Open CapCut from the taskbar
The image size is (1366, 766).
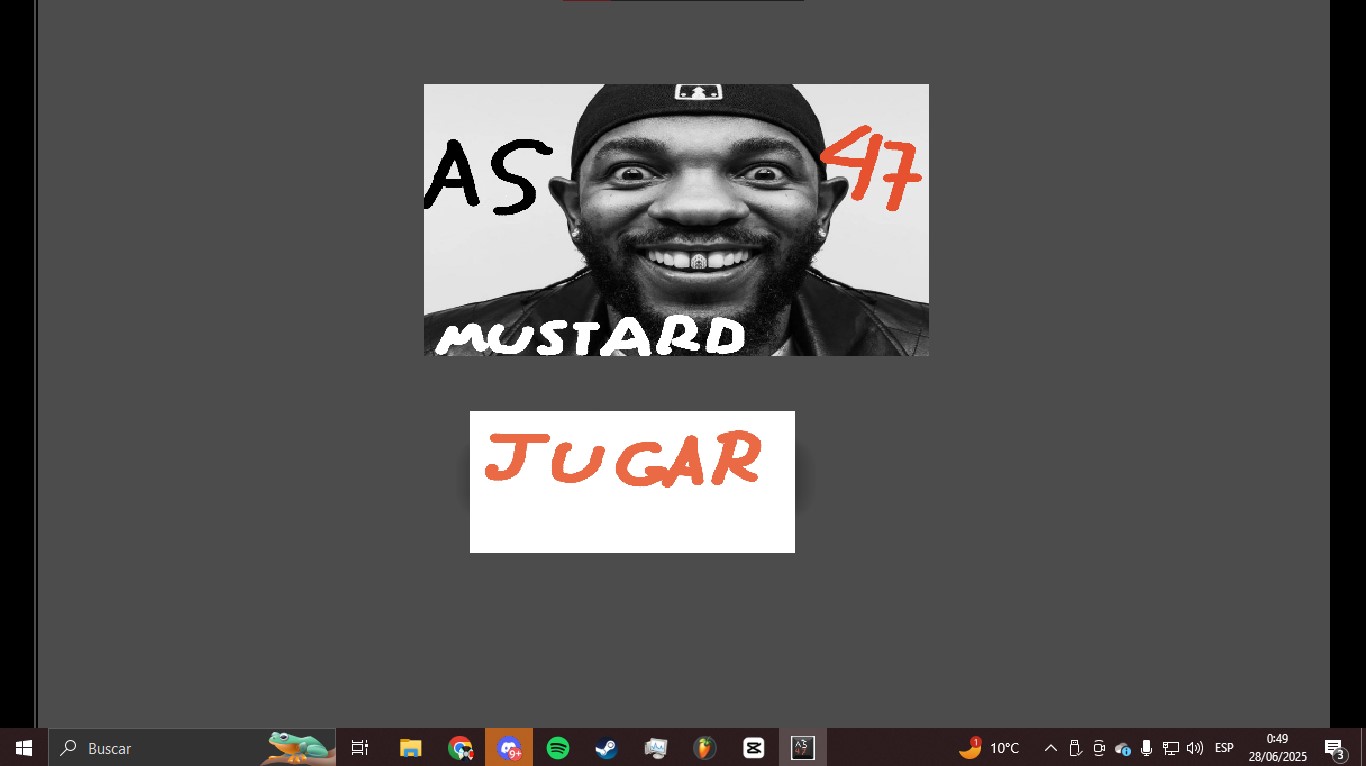tap(754, 748)
